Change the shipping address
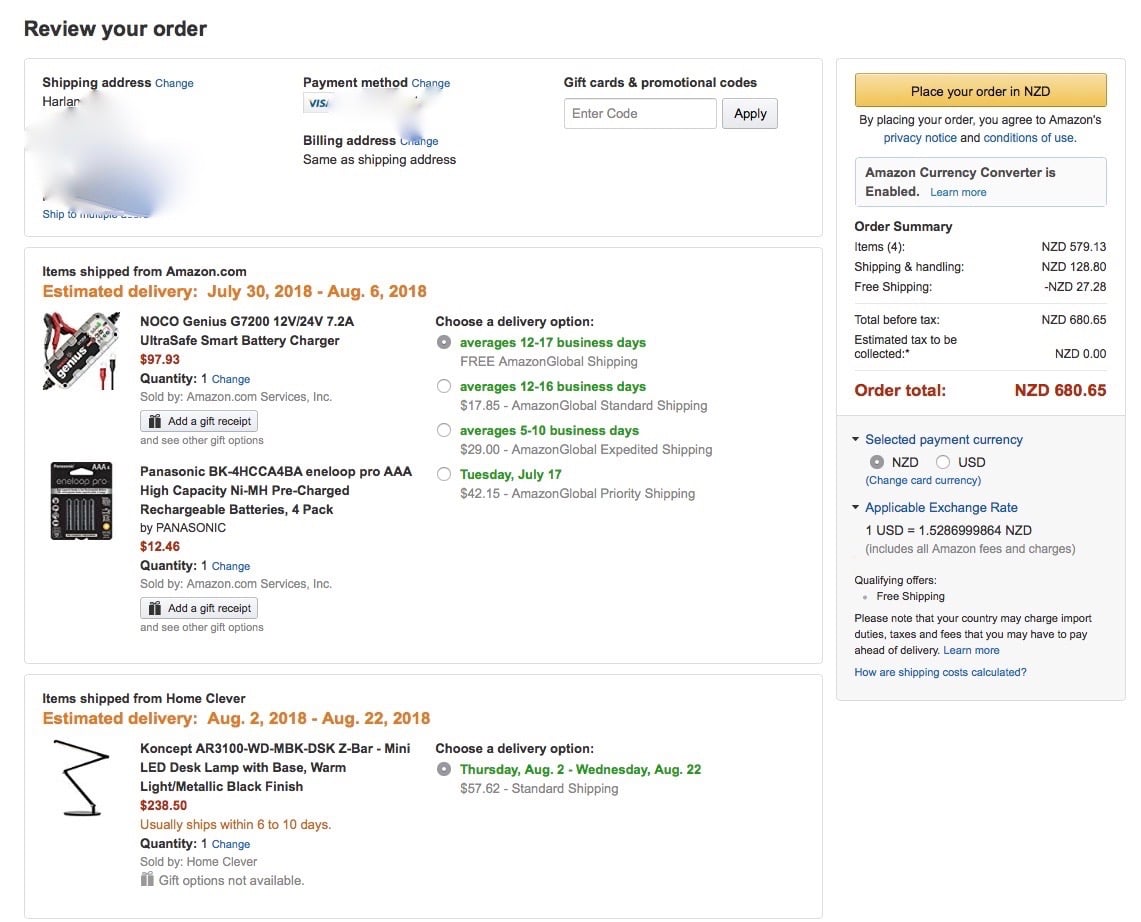The height and width of the screenshot is (922, 1141). click(174, 83)
